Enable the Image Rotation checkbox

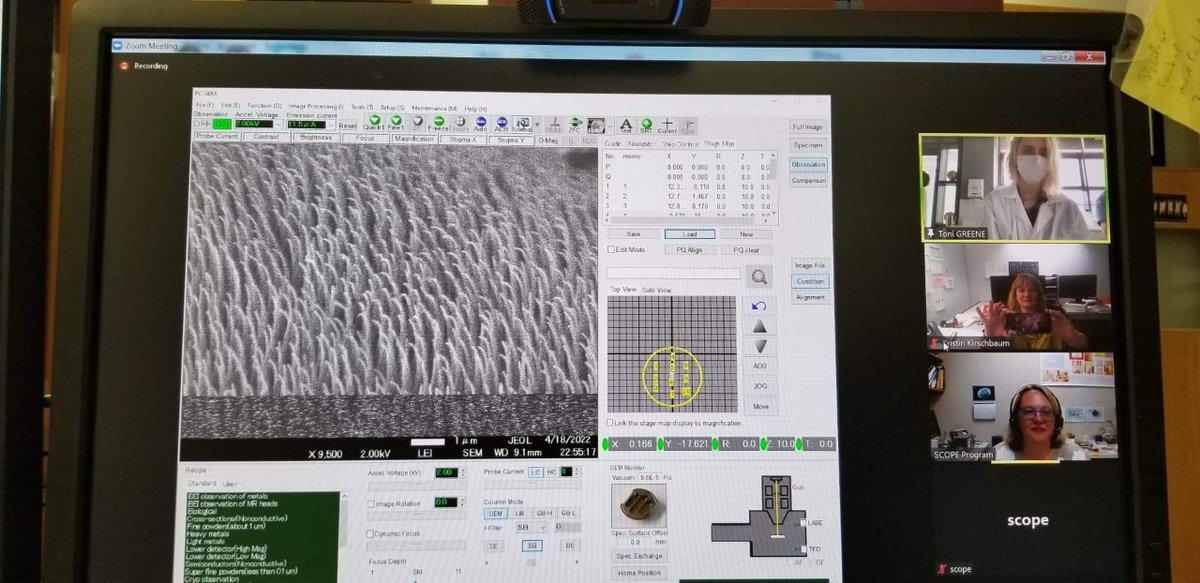click(x=372, y=503)
